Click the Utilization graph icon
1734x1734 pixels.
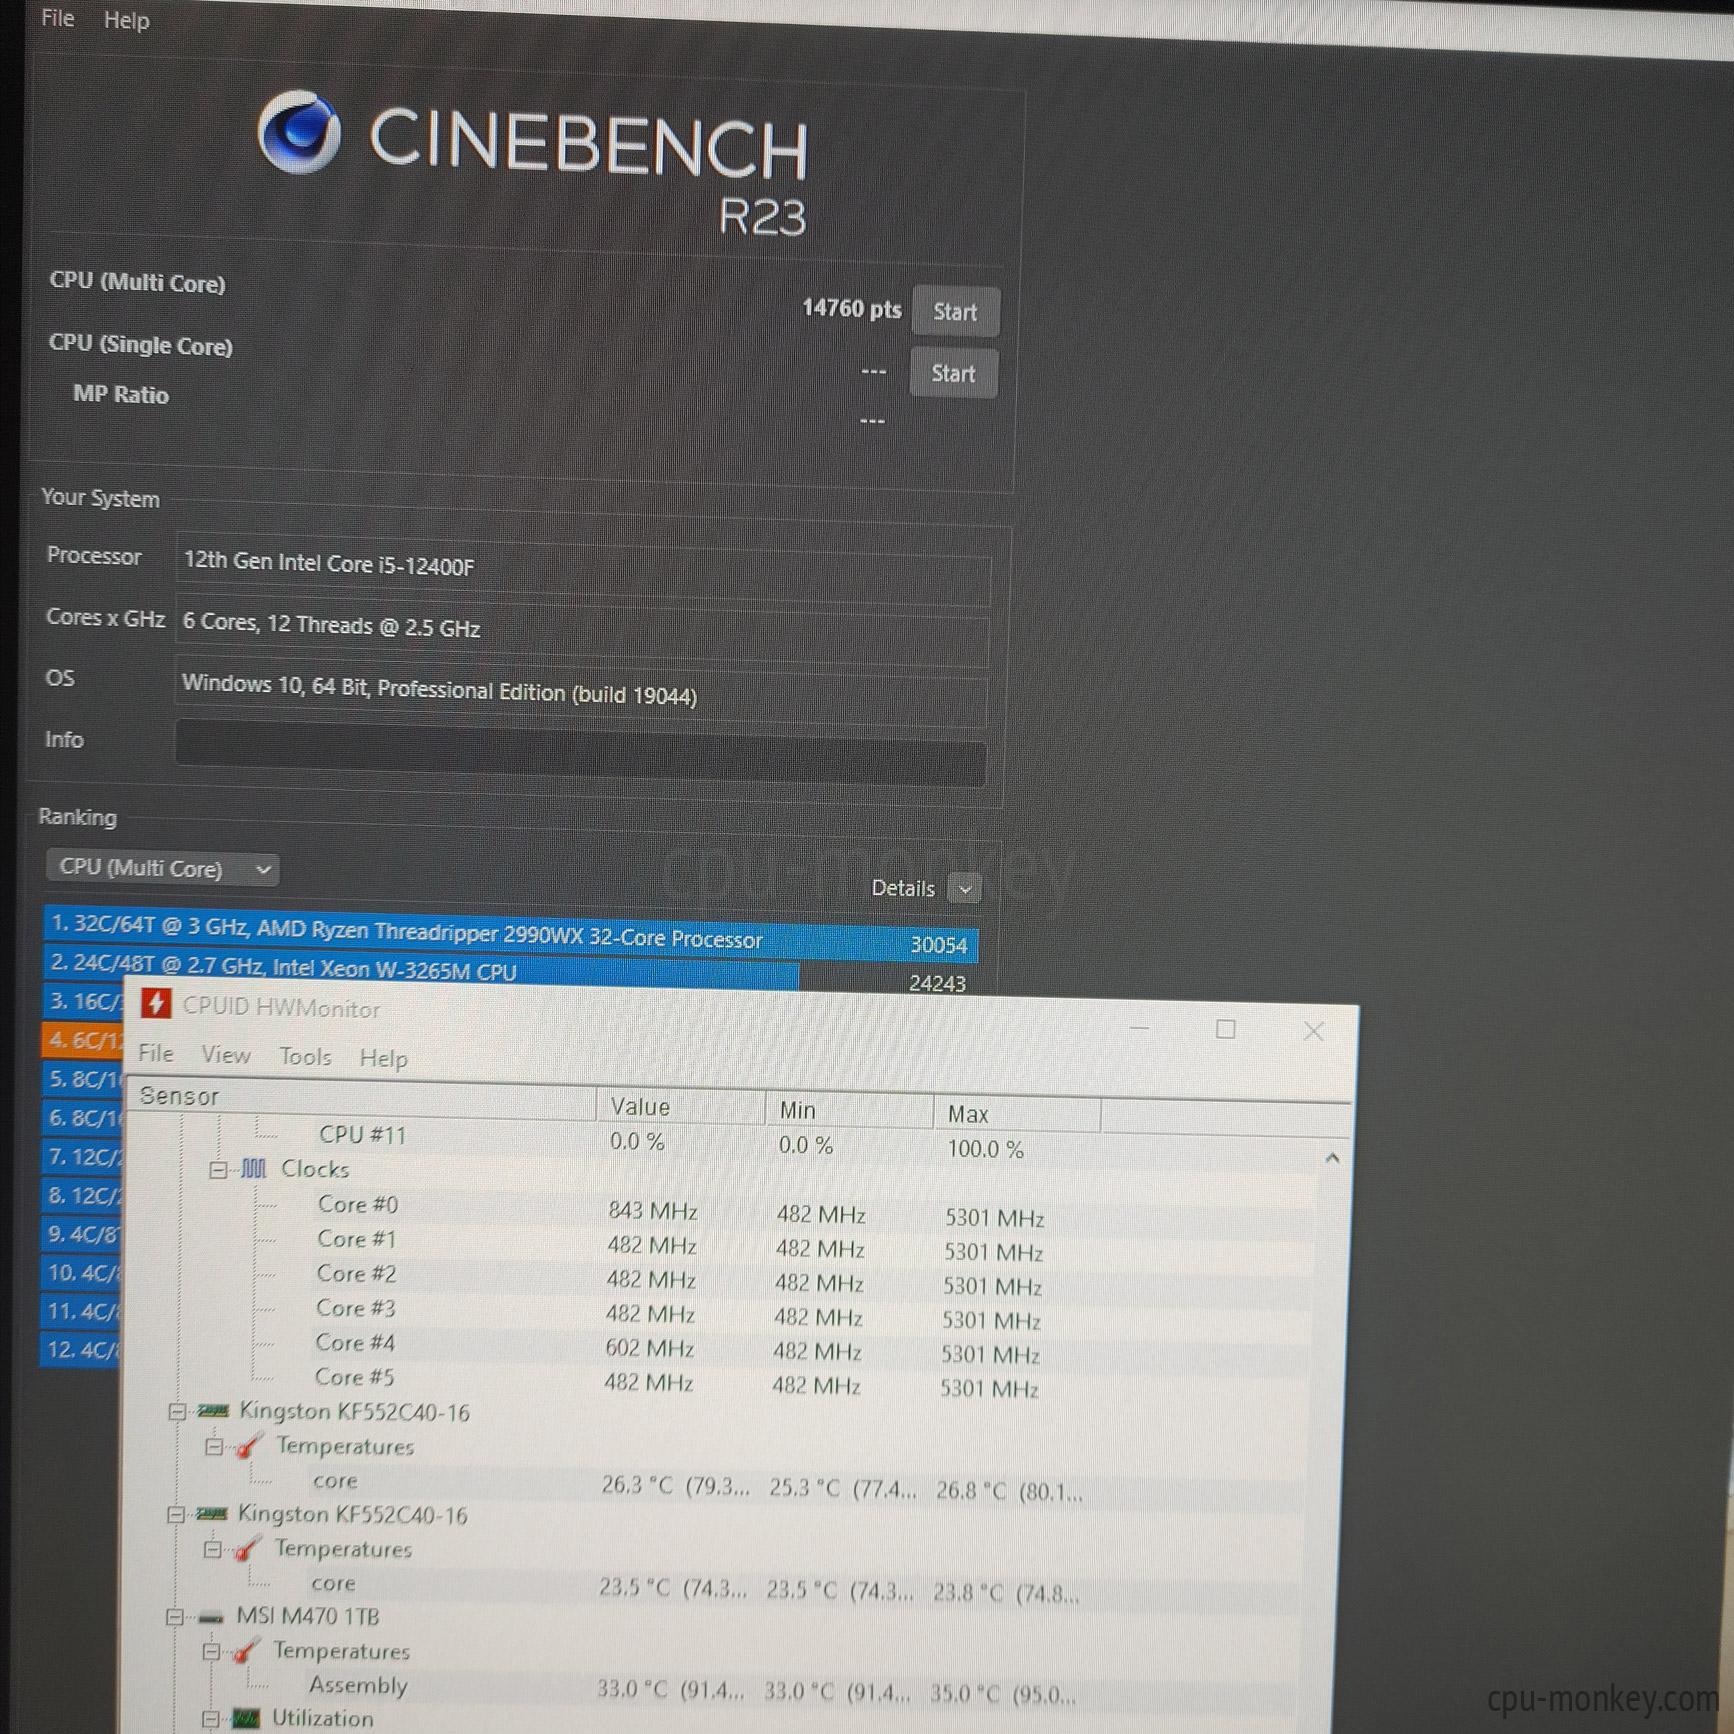click(245, 1719)
